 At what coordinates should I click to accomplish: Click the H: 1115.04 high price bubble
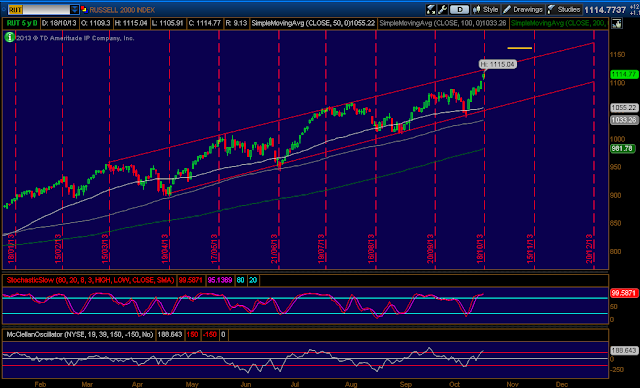pyautogui.click(x=498, y=64)
